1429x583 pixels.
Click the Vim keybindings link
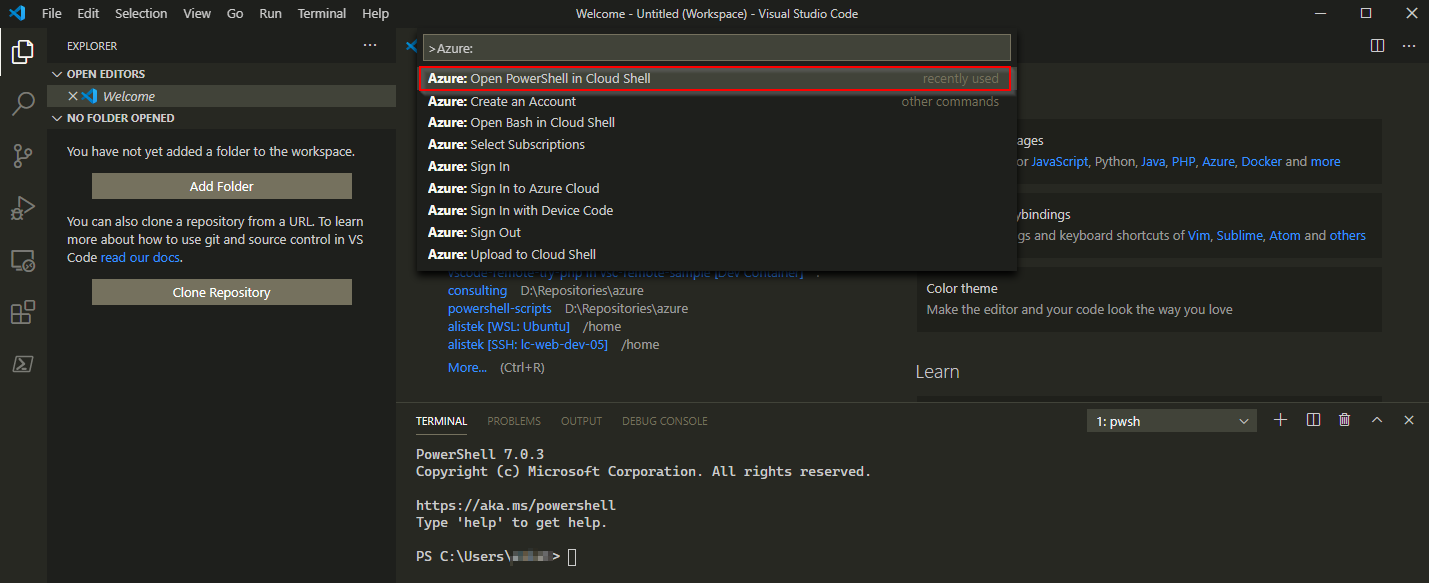[x=1198, y=235]
